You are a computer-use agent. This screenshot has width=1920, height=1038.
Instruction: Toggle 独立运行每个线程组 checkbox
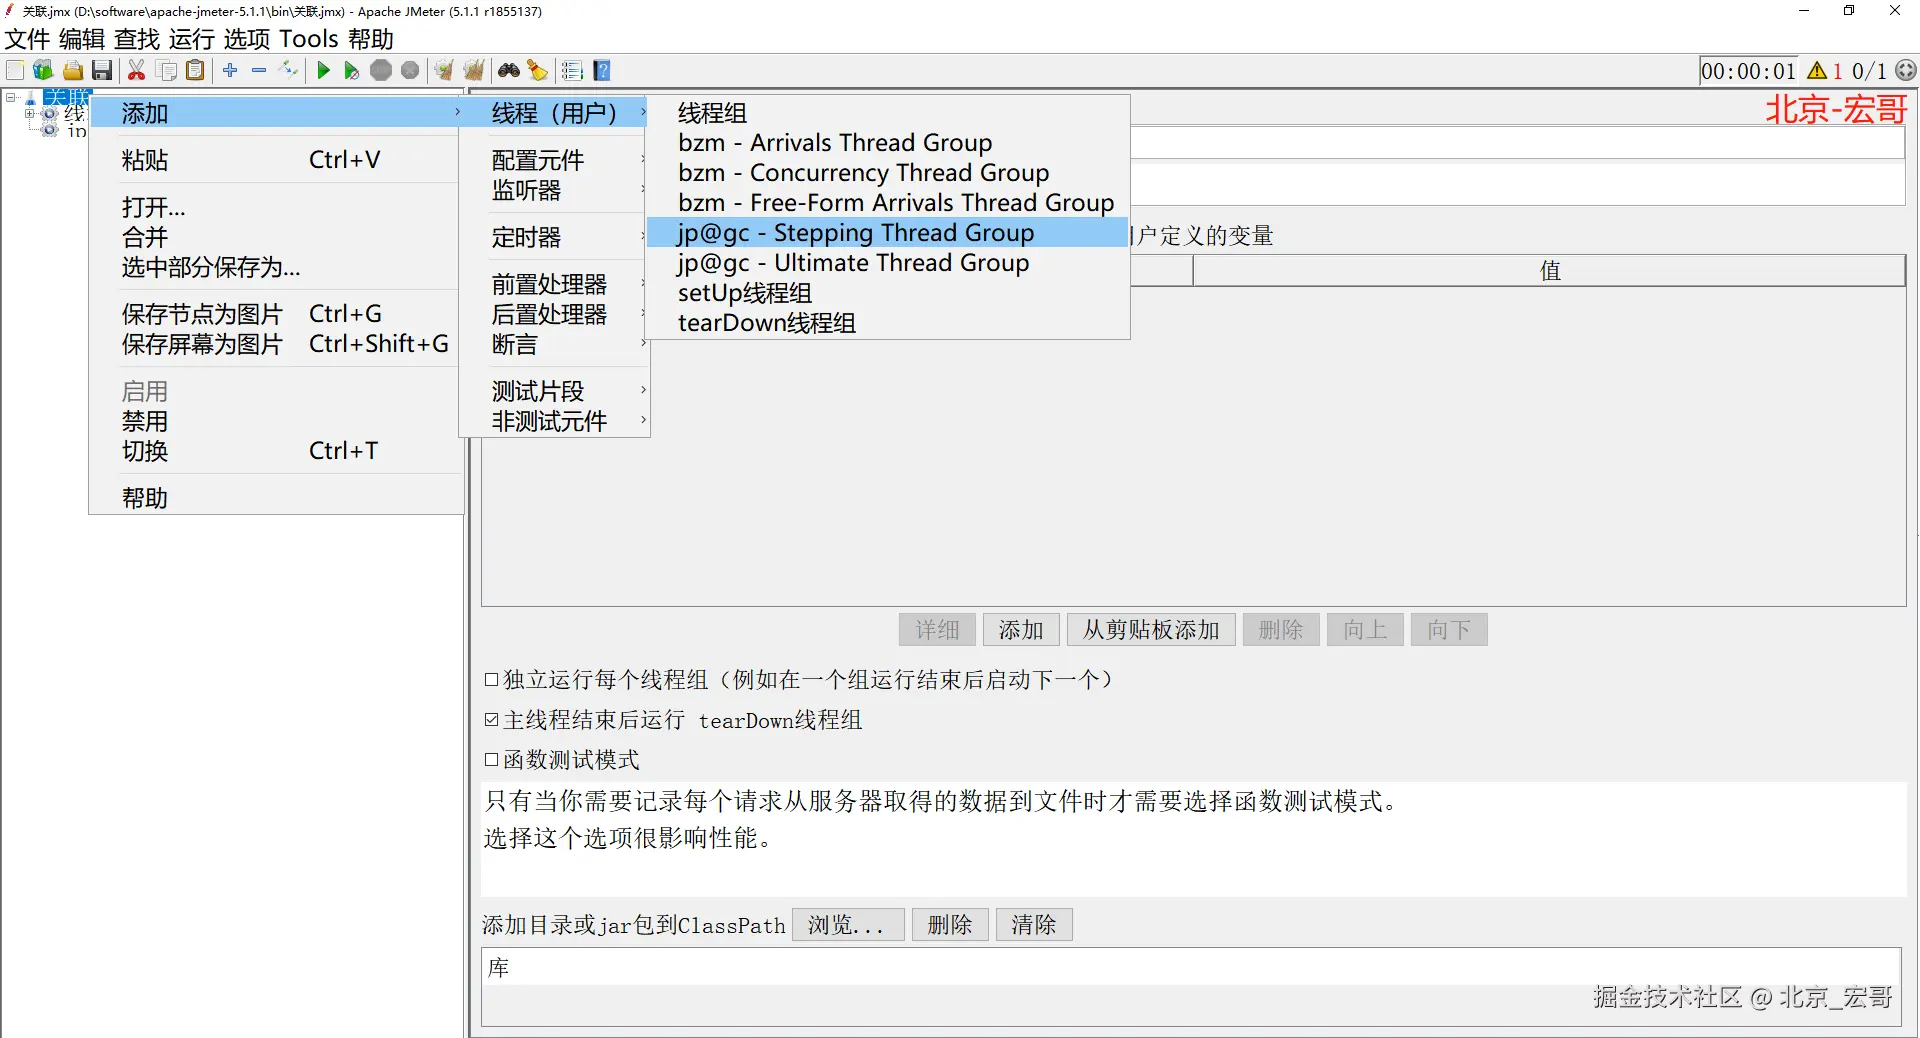(x=491, y=680)
